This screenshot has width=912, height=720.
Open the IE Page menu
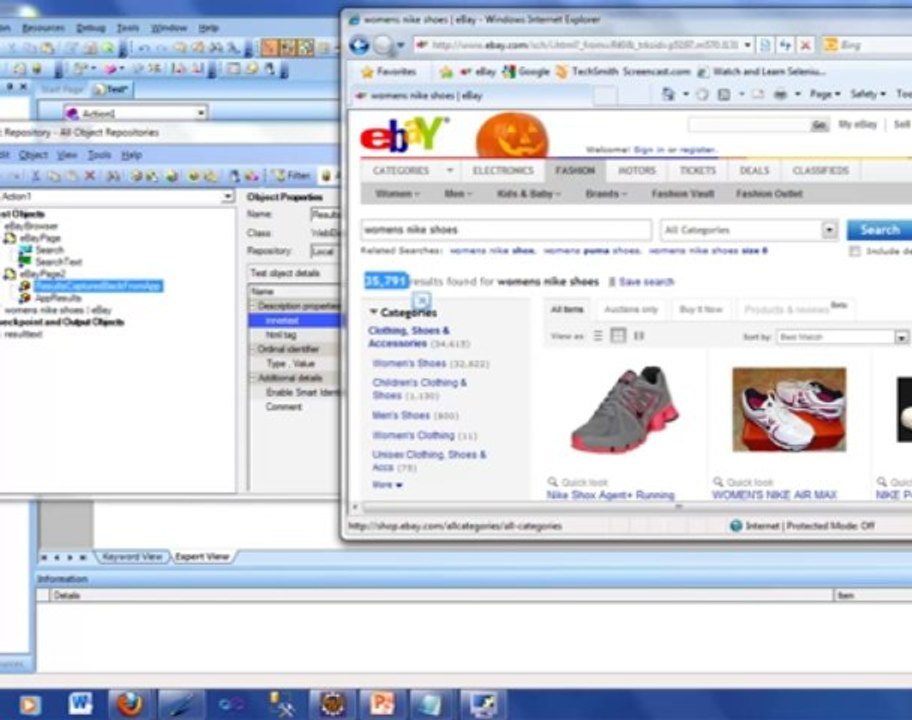(825, 94)
